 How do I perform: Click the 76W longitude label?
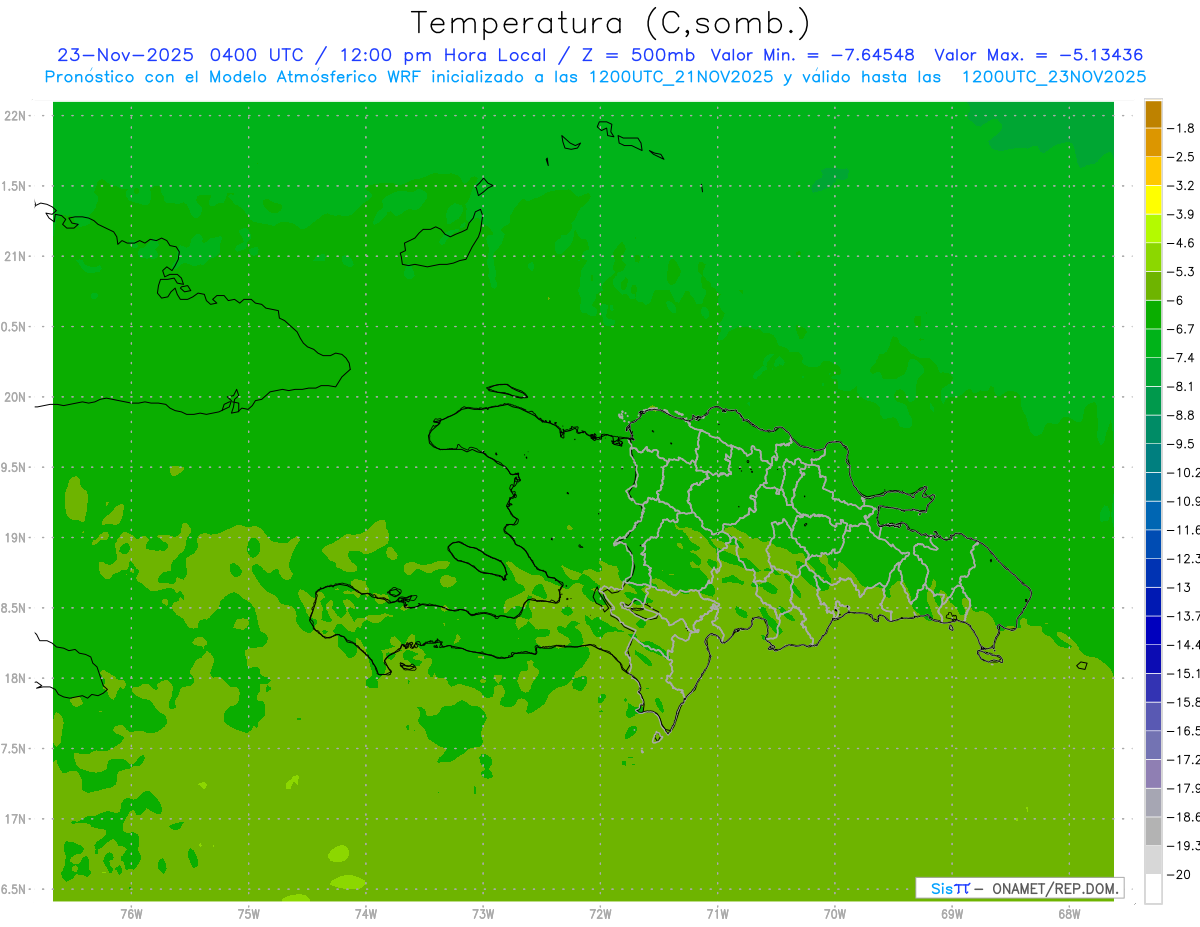click(x=130, y=914)
